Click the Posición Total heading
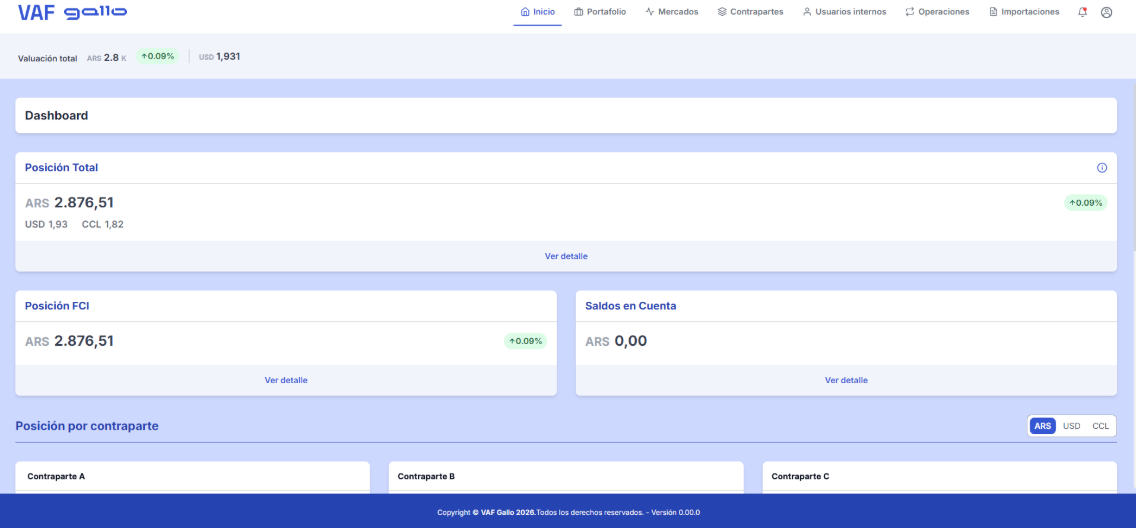 pos(62,167)
